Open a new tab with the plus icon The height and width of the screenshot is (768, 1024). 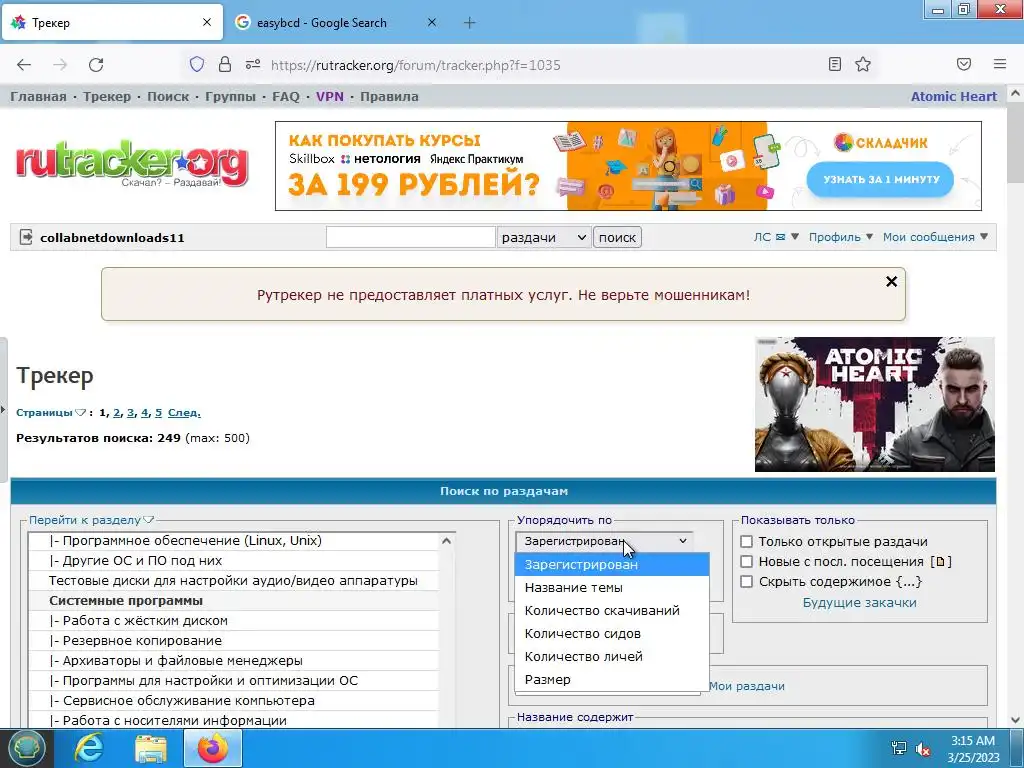point(470,22)
